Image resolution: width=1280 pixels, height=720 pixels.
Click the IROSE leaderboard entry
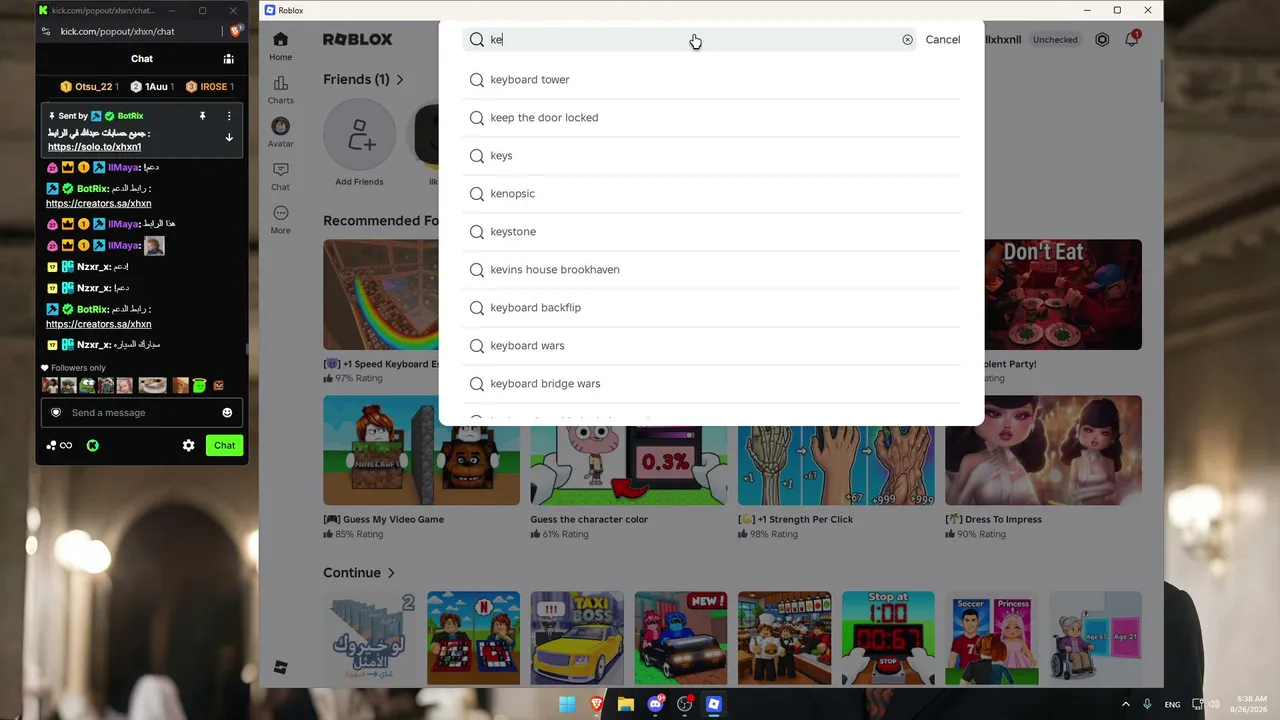(209, 87)
